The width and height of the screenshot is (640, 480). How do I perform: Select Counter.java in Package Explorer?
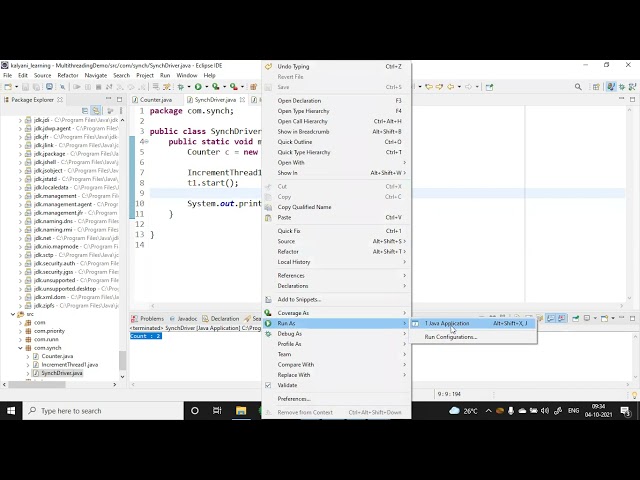pyautogui.click(x=57, y=356)
